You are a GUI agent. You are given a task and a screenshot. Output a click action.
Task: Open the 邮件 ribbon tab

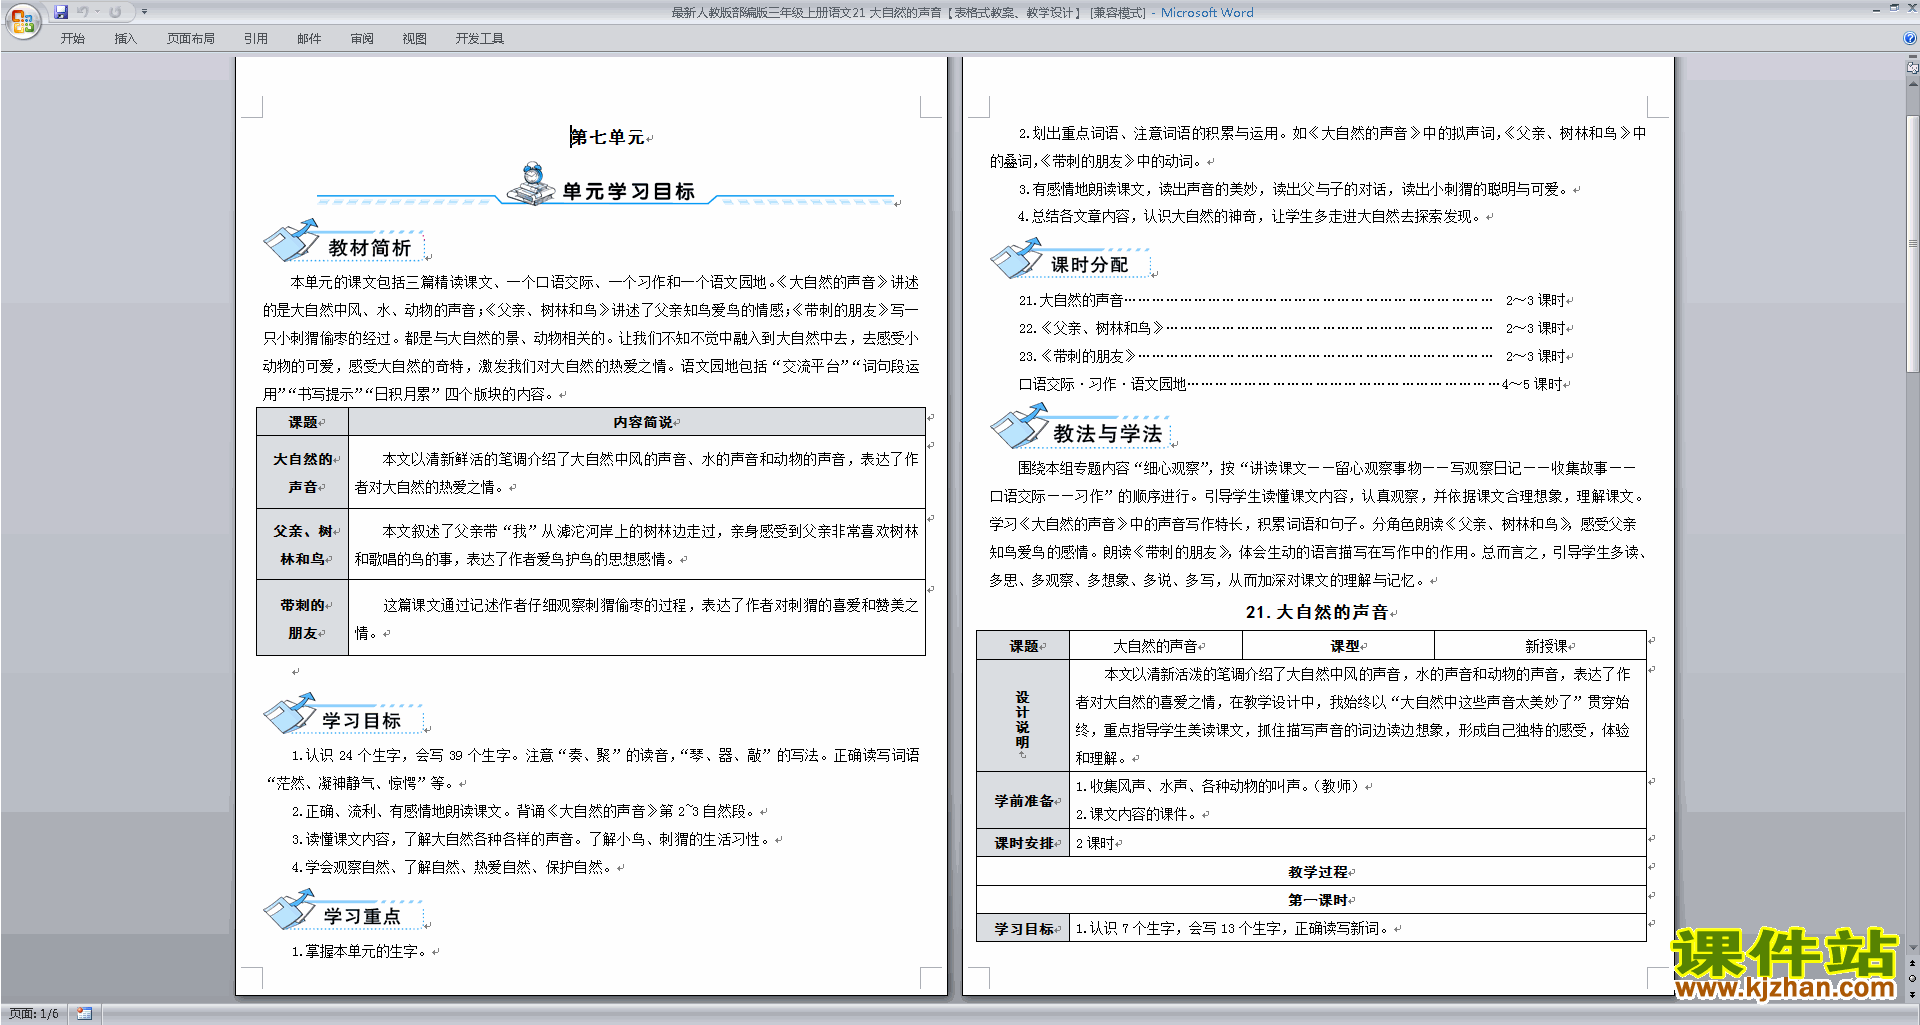click(x=309, y=38)
